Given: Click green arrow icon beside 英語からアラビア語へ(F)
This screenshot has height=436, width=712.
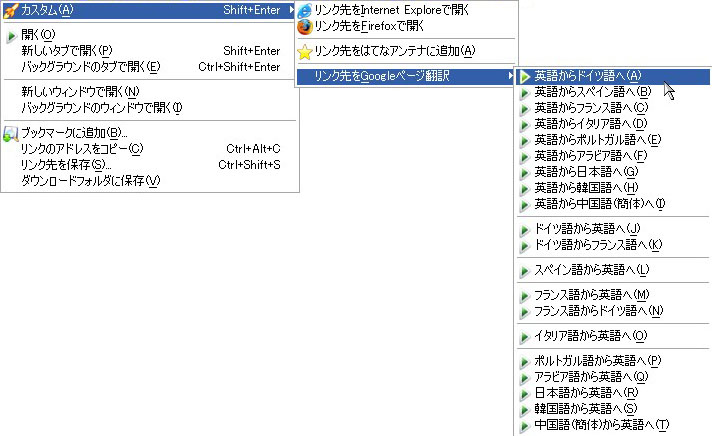Looking at the screenshot, I should 525,157.
